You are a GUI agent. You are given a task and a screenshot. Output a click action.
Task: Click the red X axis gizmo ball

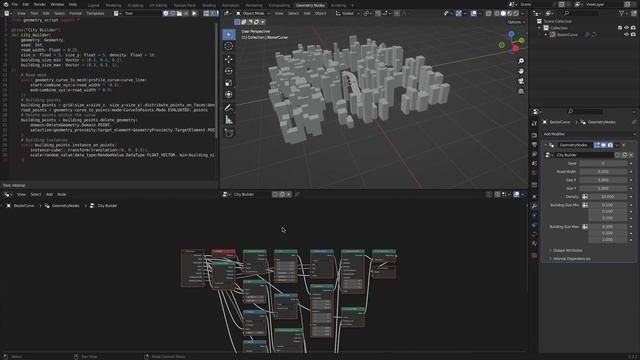(x=516, y=48)
